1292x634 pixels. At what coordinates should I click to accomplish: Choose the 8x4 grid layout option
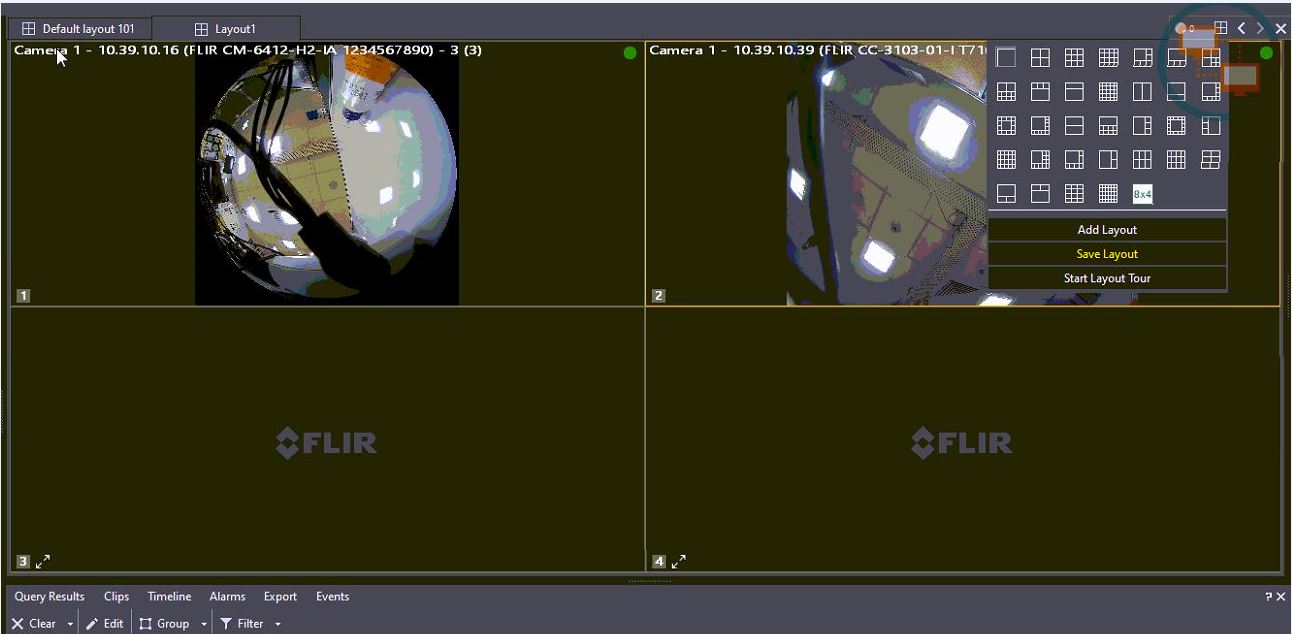1142,193
